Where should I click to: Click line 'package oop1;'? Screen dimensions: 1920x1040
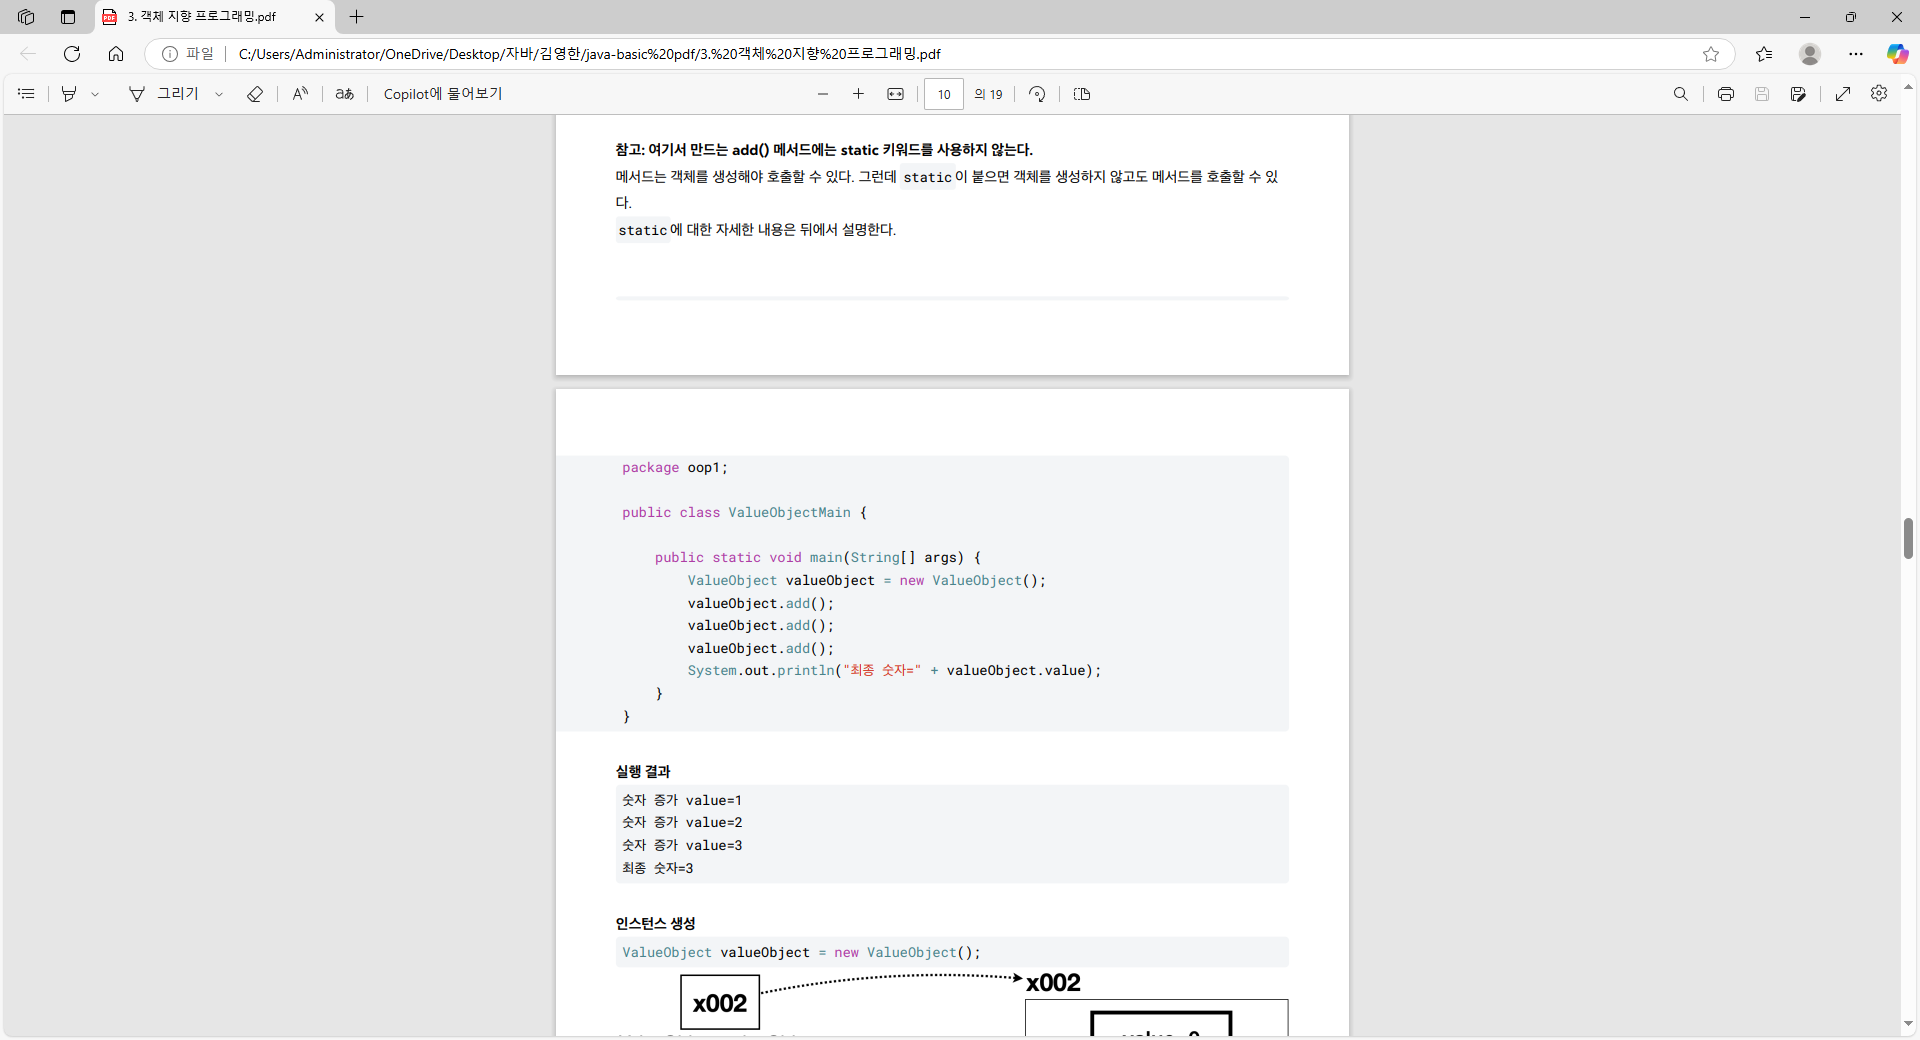pyautogui.click(x=675, y=468)
